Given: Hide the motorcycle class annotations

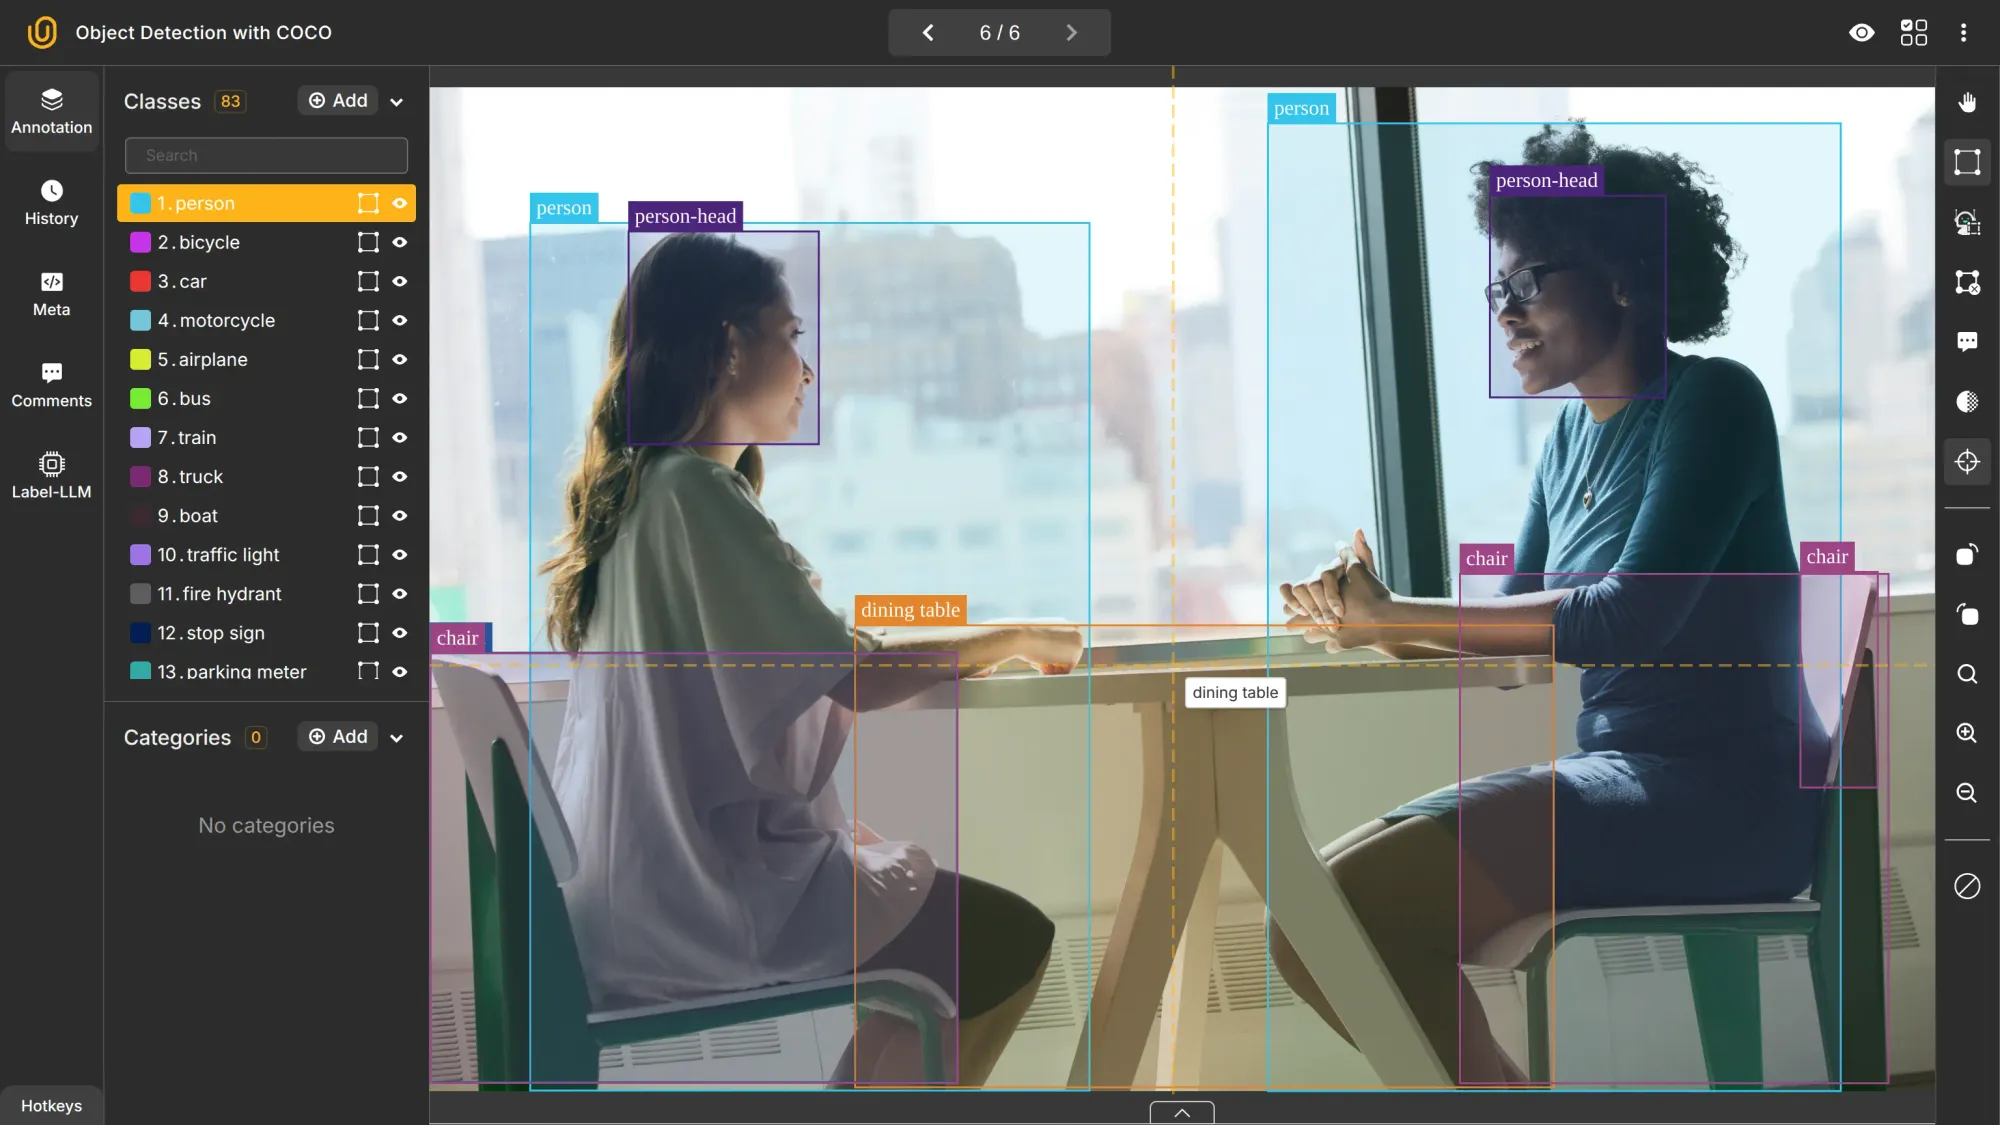Looking at the screenshot, I should [x=400, y=320].
